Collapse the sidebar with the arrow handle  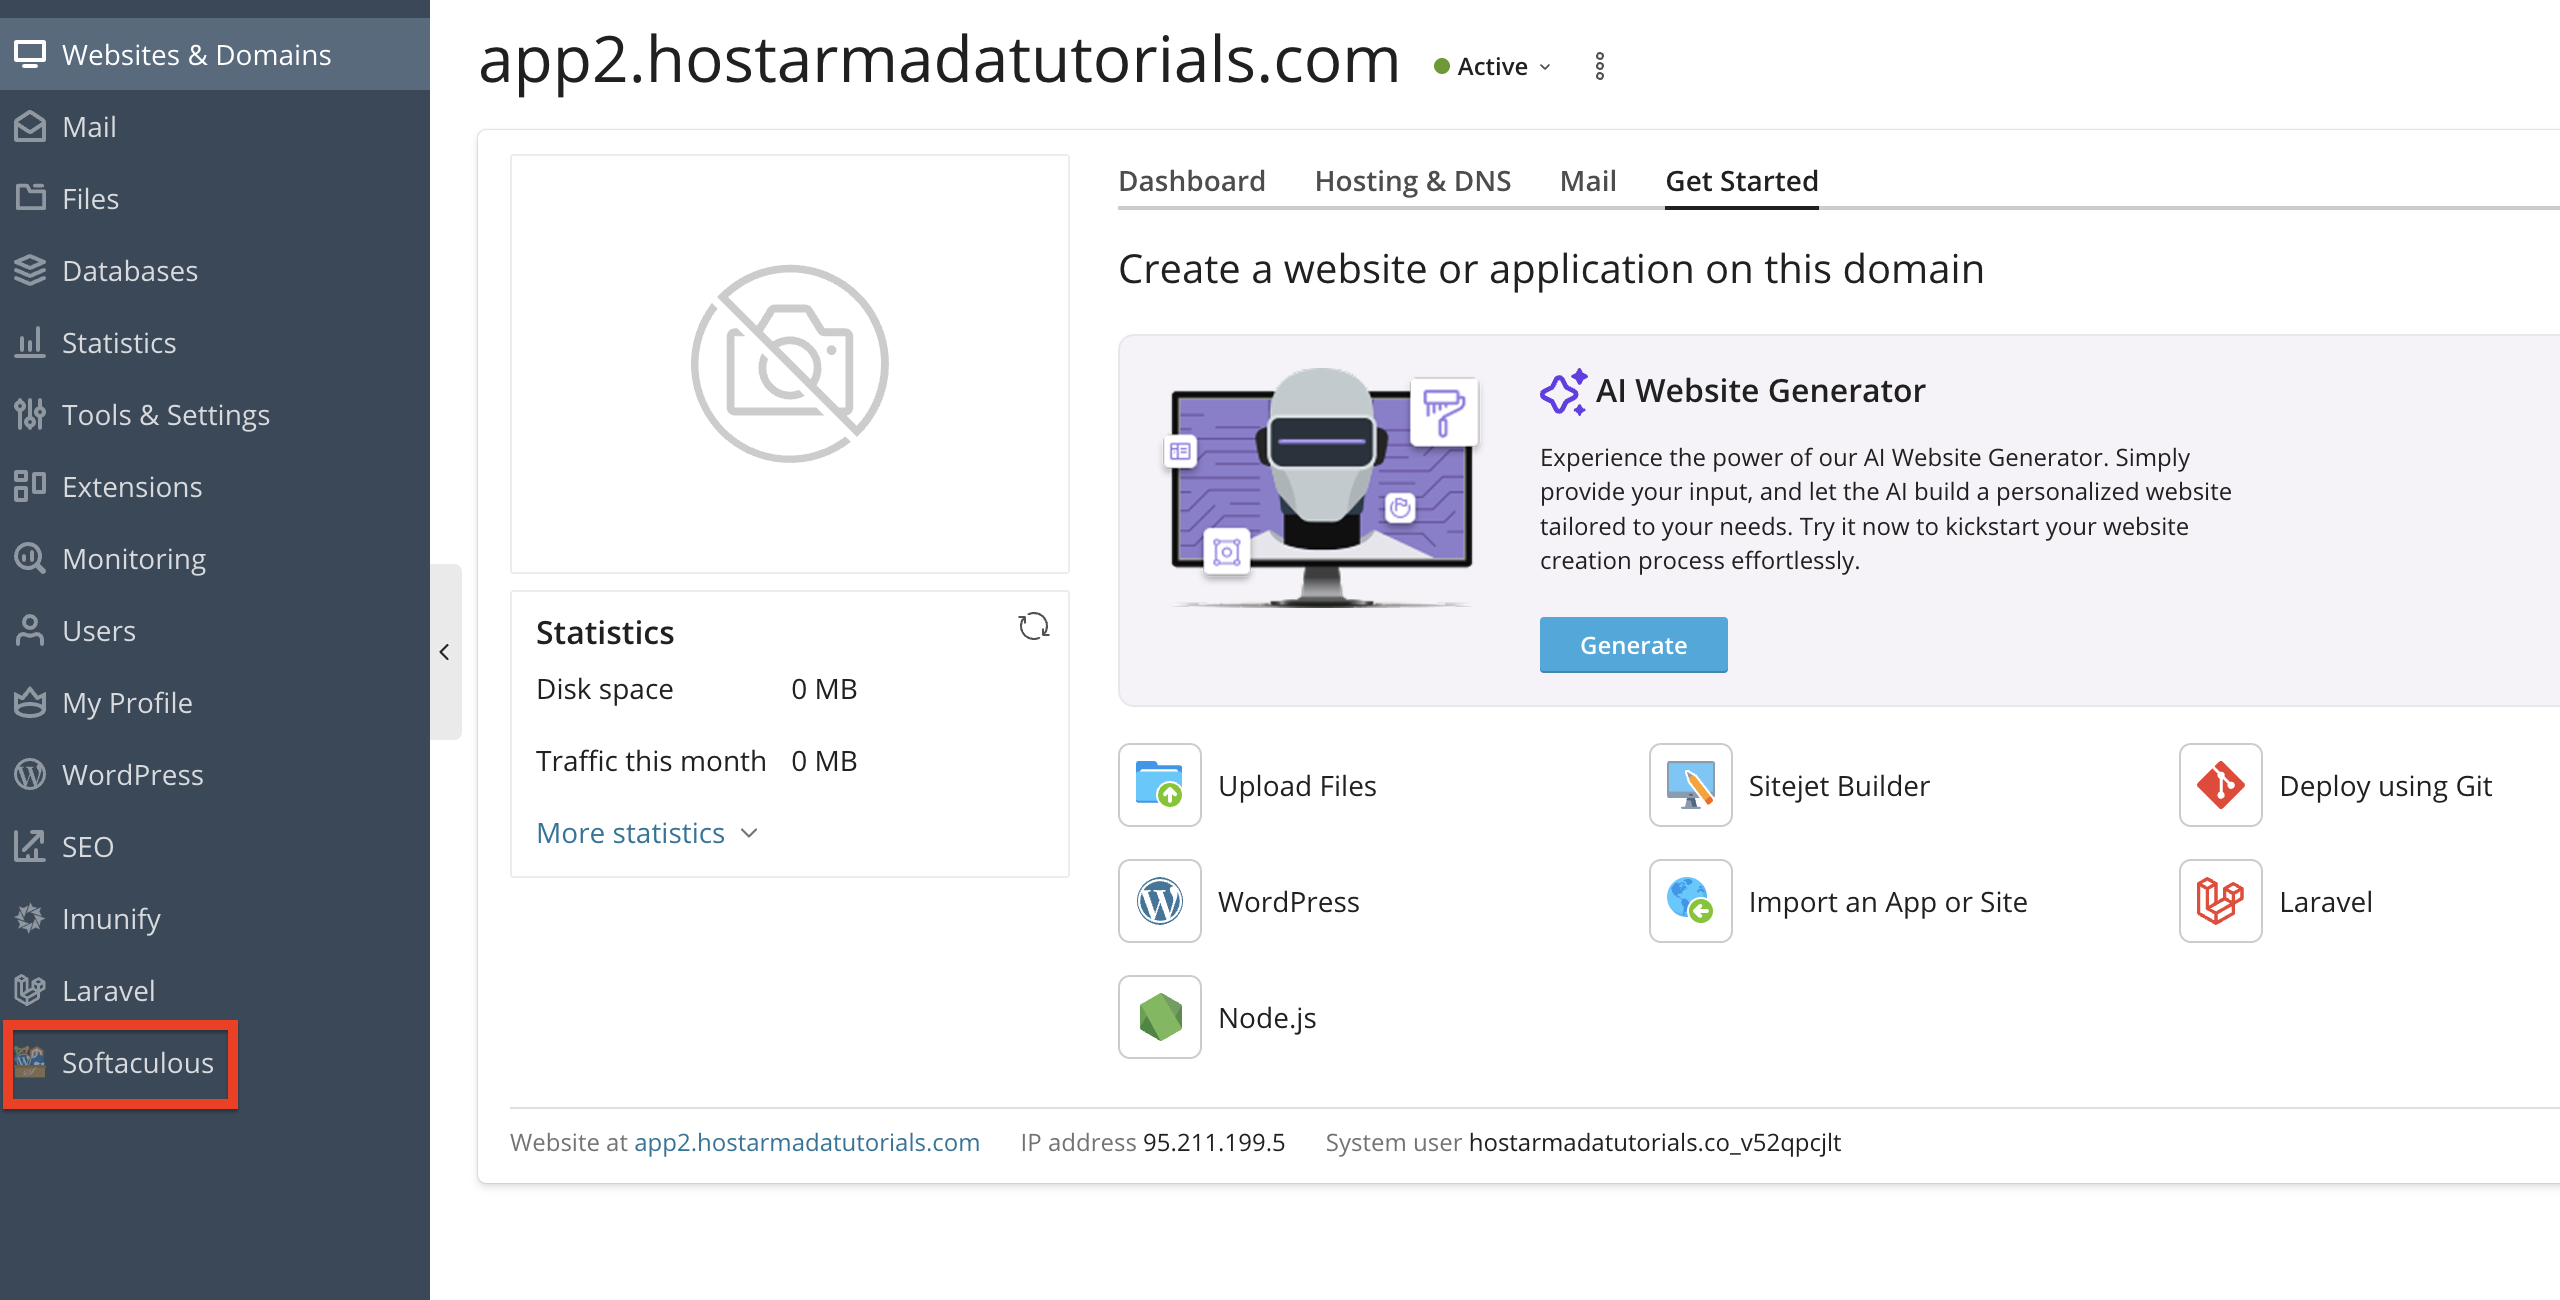445,652
